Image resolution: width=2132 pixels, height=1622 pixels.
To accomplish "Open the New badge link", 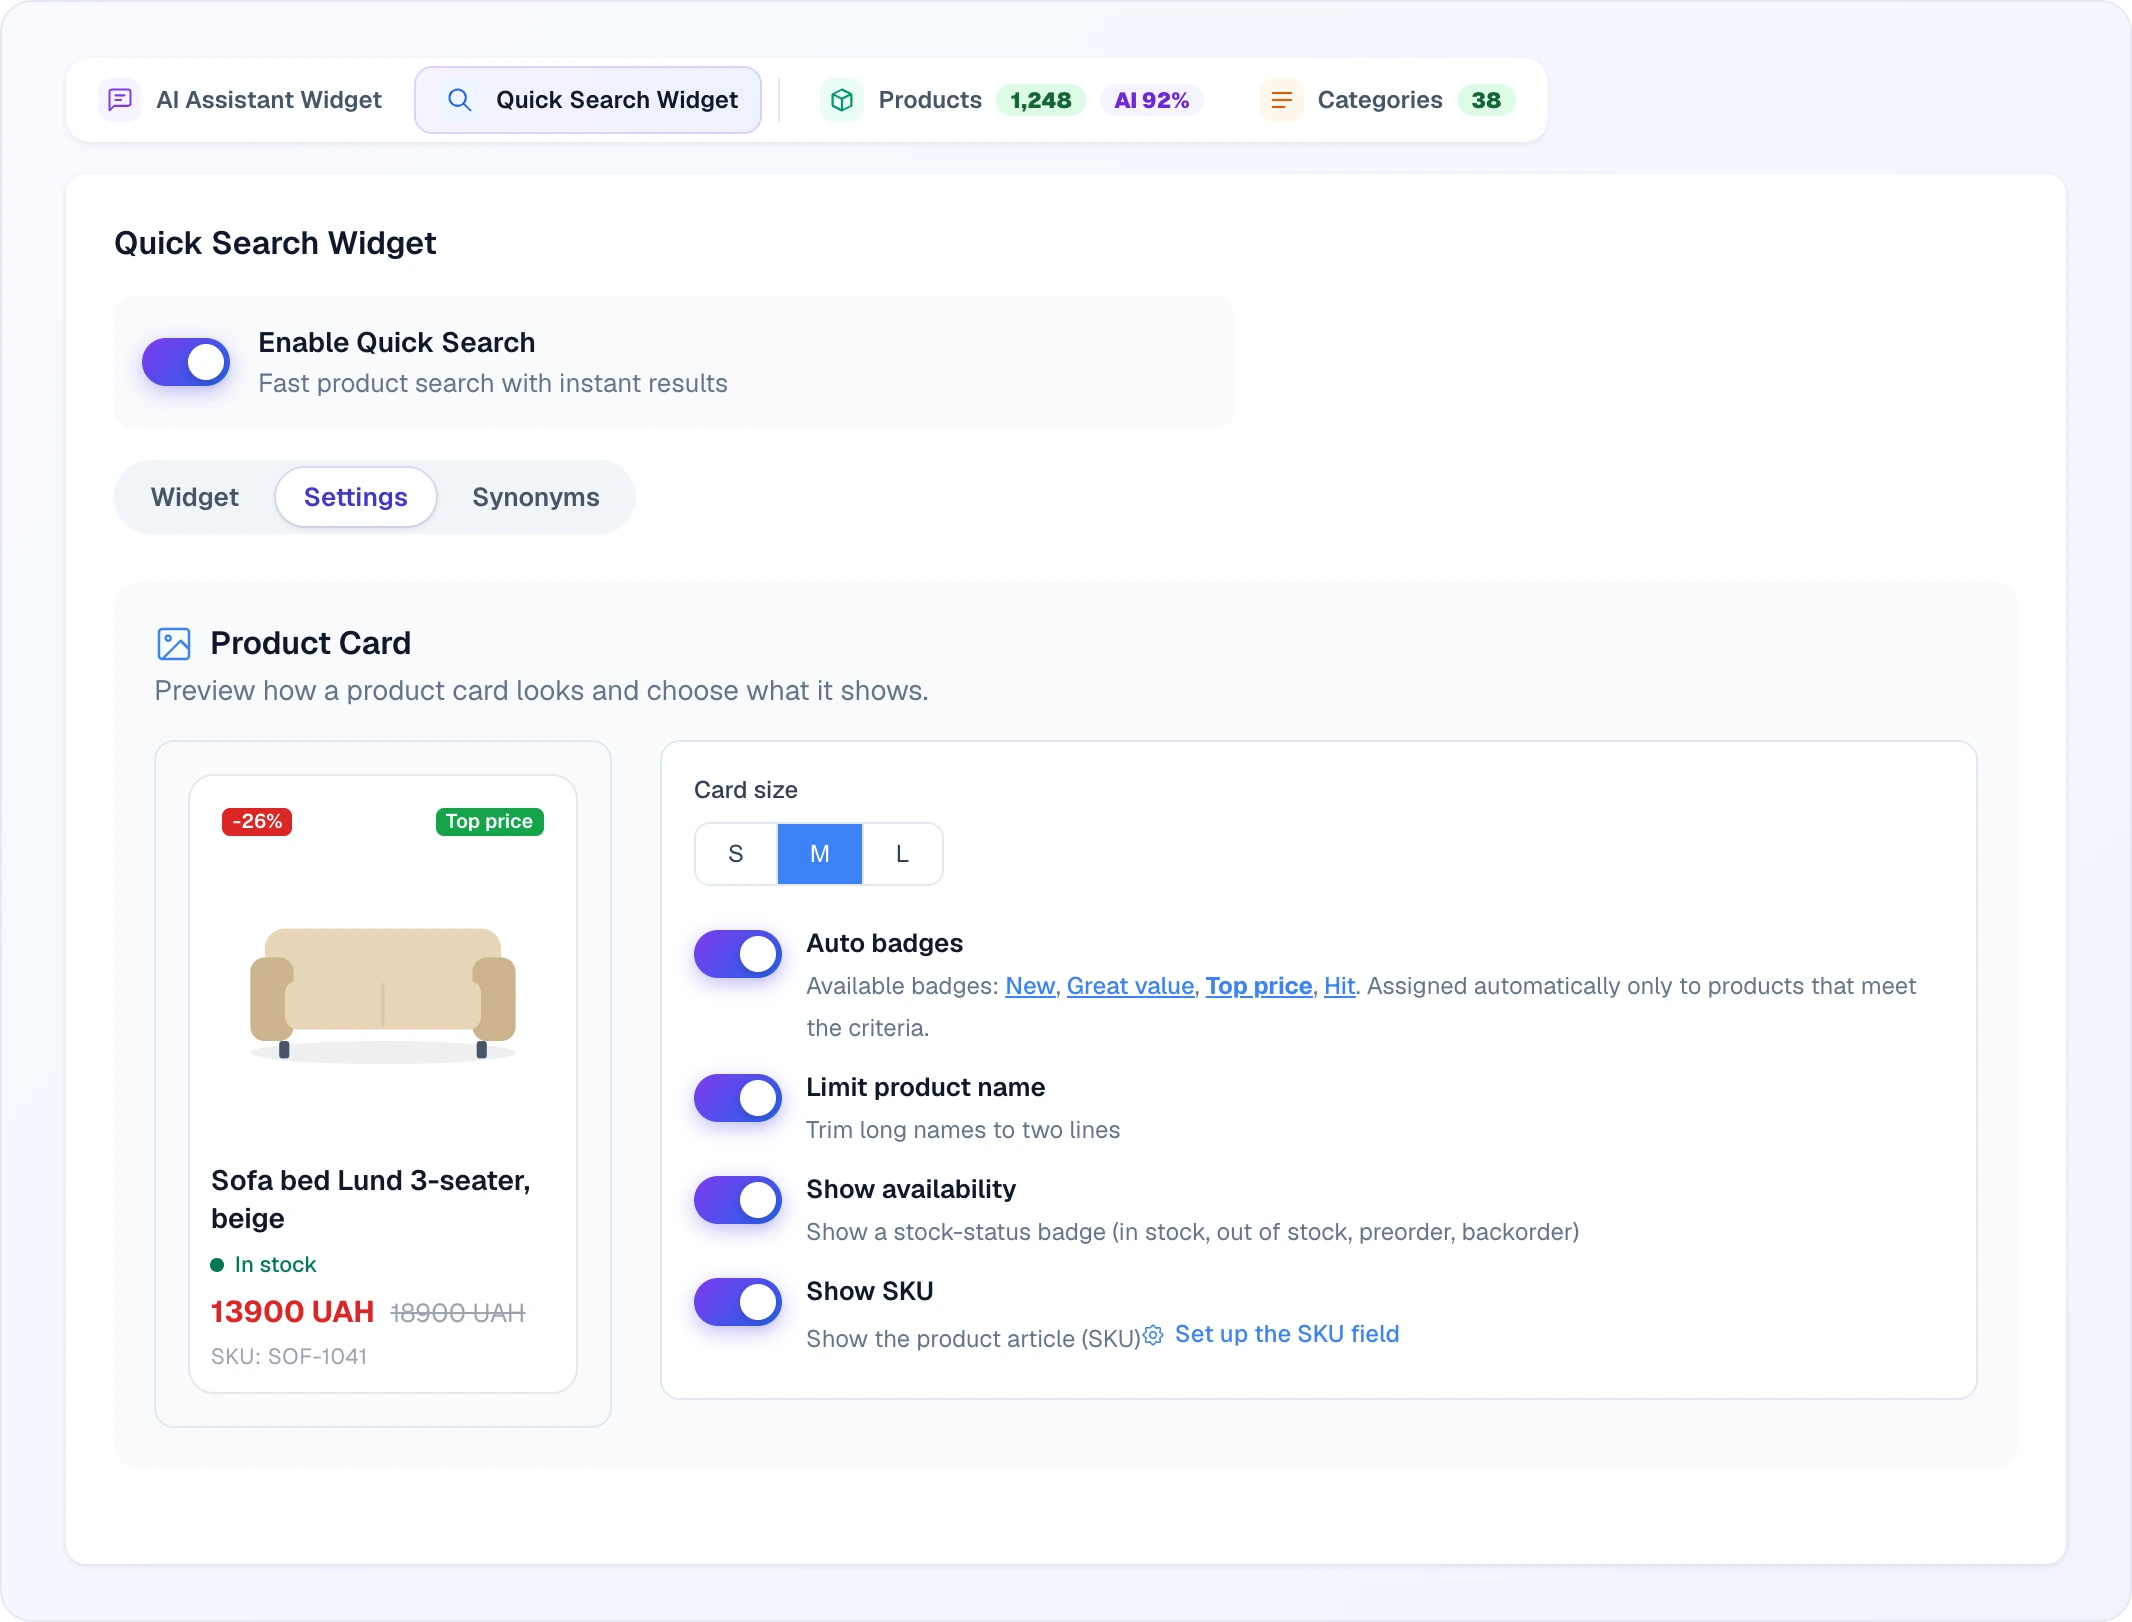I will (x=1030, y=986).
